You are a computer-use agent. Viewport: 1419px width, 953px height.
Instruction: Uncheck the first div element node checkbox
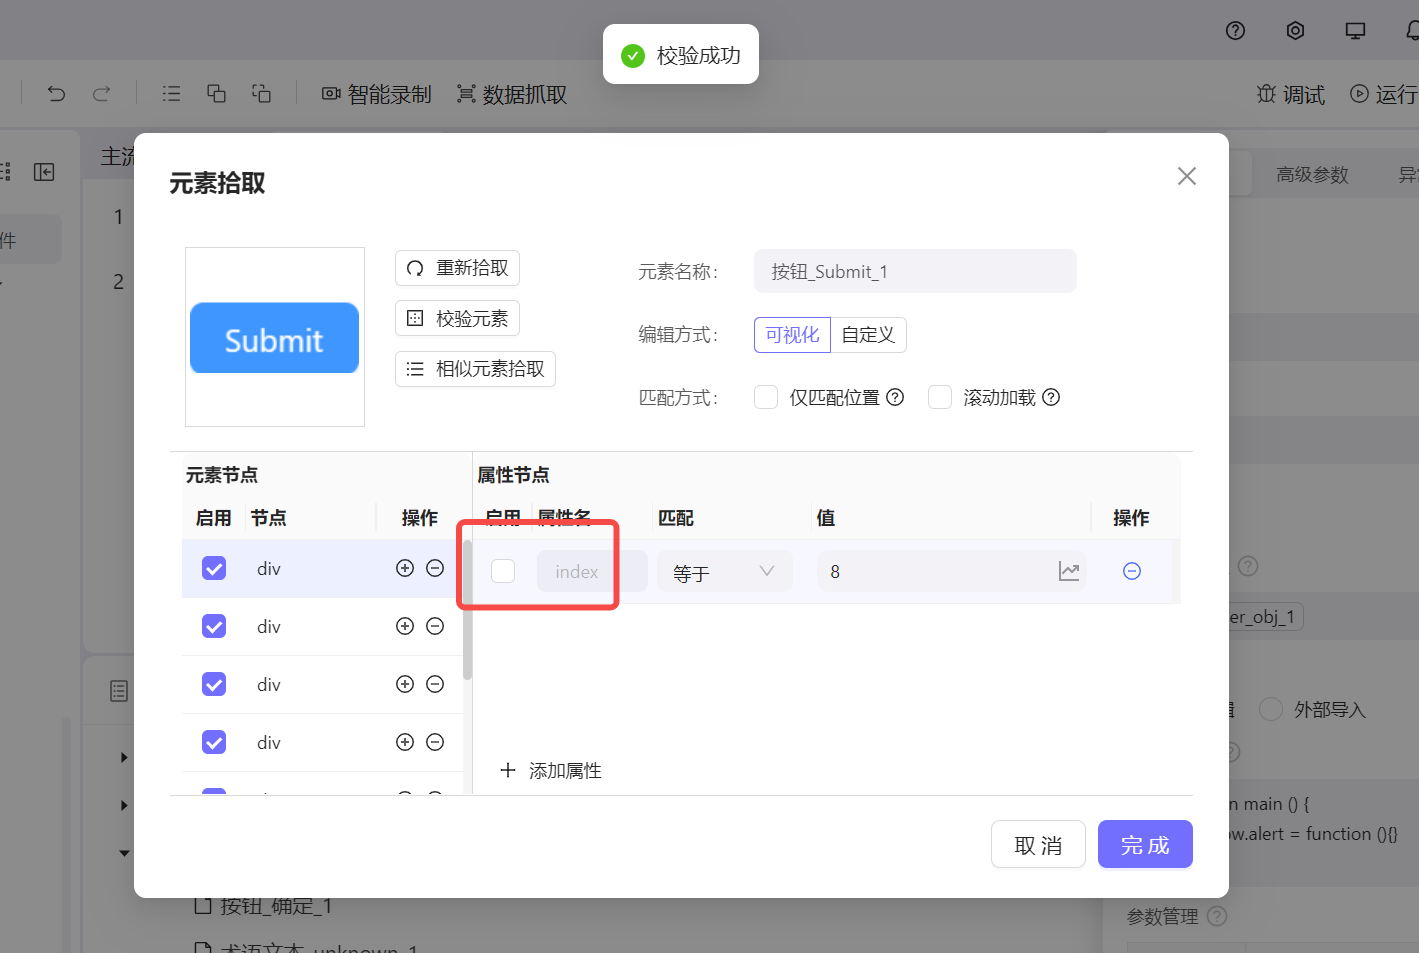[213, 567]
